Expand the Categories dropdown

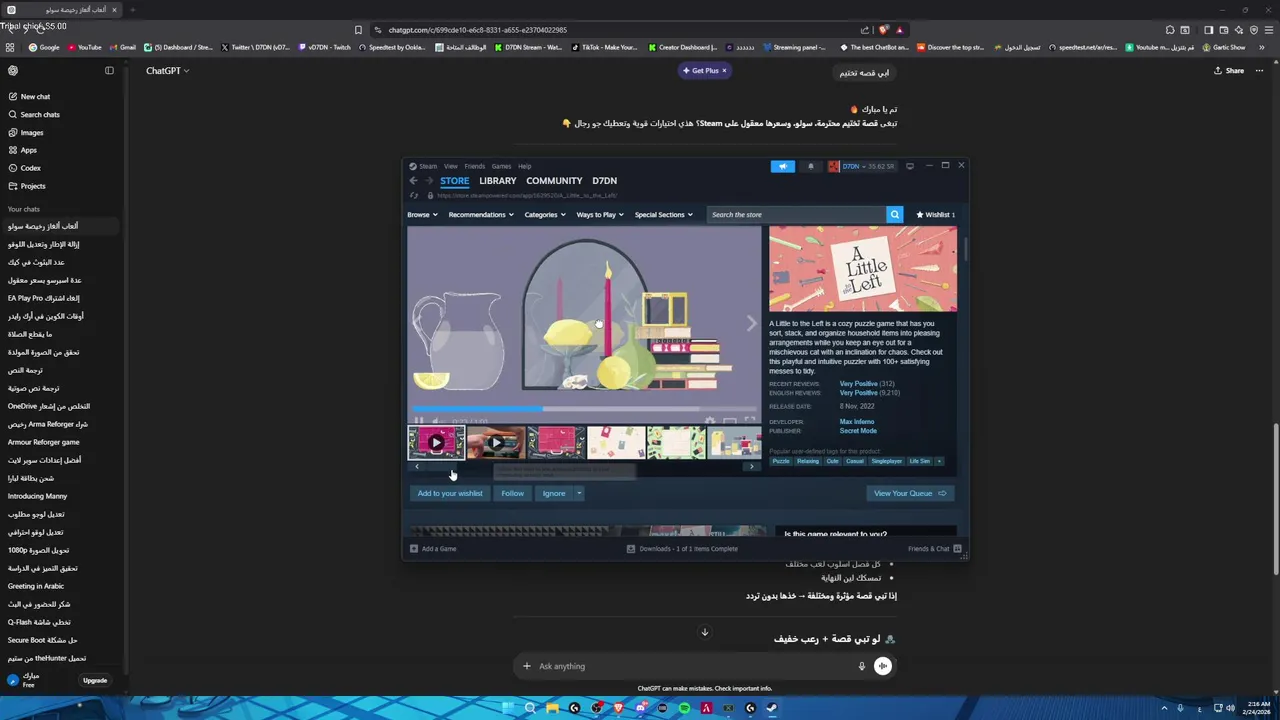point(545,214)
